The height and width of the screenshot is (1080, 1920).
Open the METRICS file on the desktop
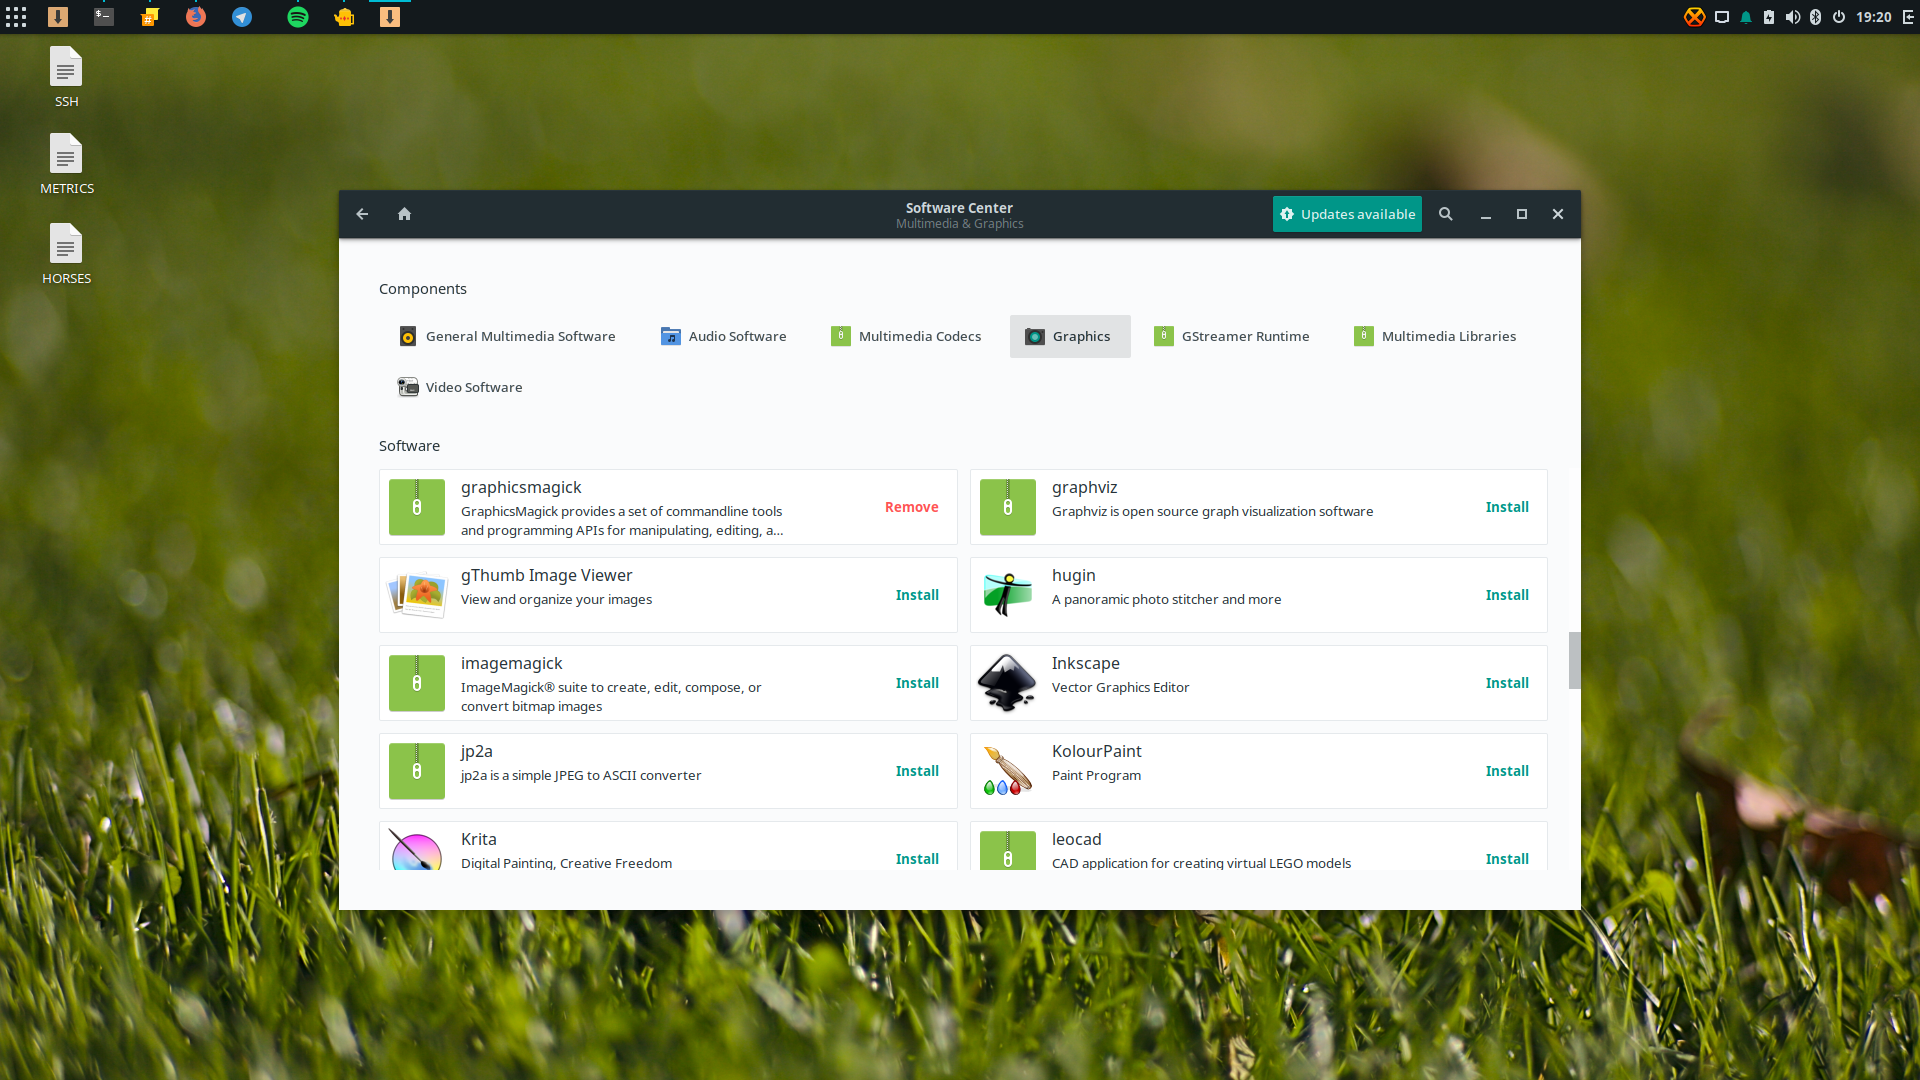tap(67, 164)
